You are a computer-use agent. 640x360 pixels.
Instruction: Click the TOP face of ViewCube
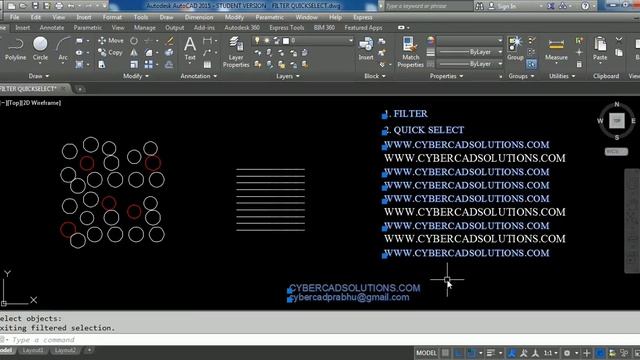pyautogui.click(x=617, y=120)
